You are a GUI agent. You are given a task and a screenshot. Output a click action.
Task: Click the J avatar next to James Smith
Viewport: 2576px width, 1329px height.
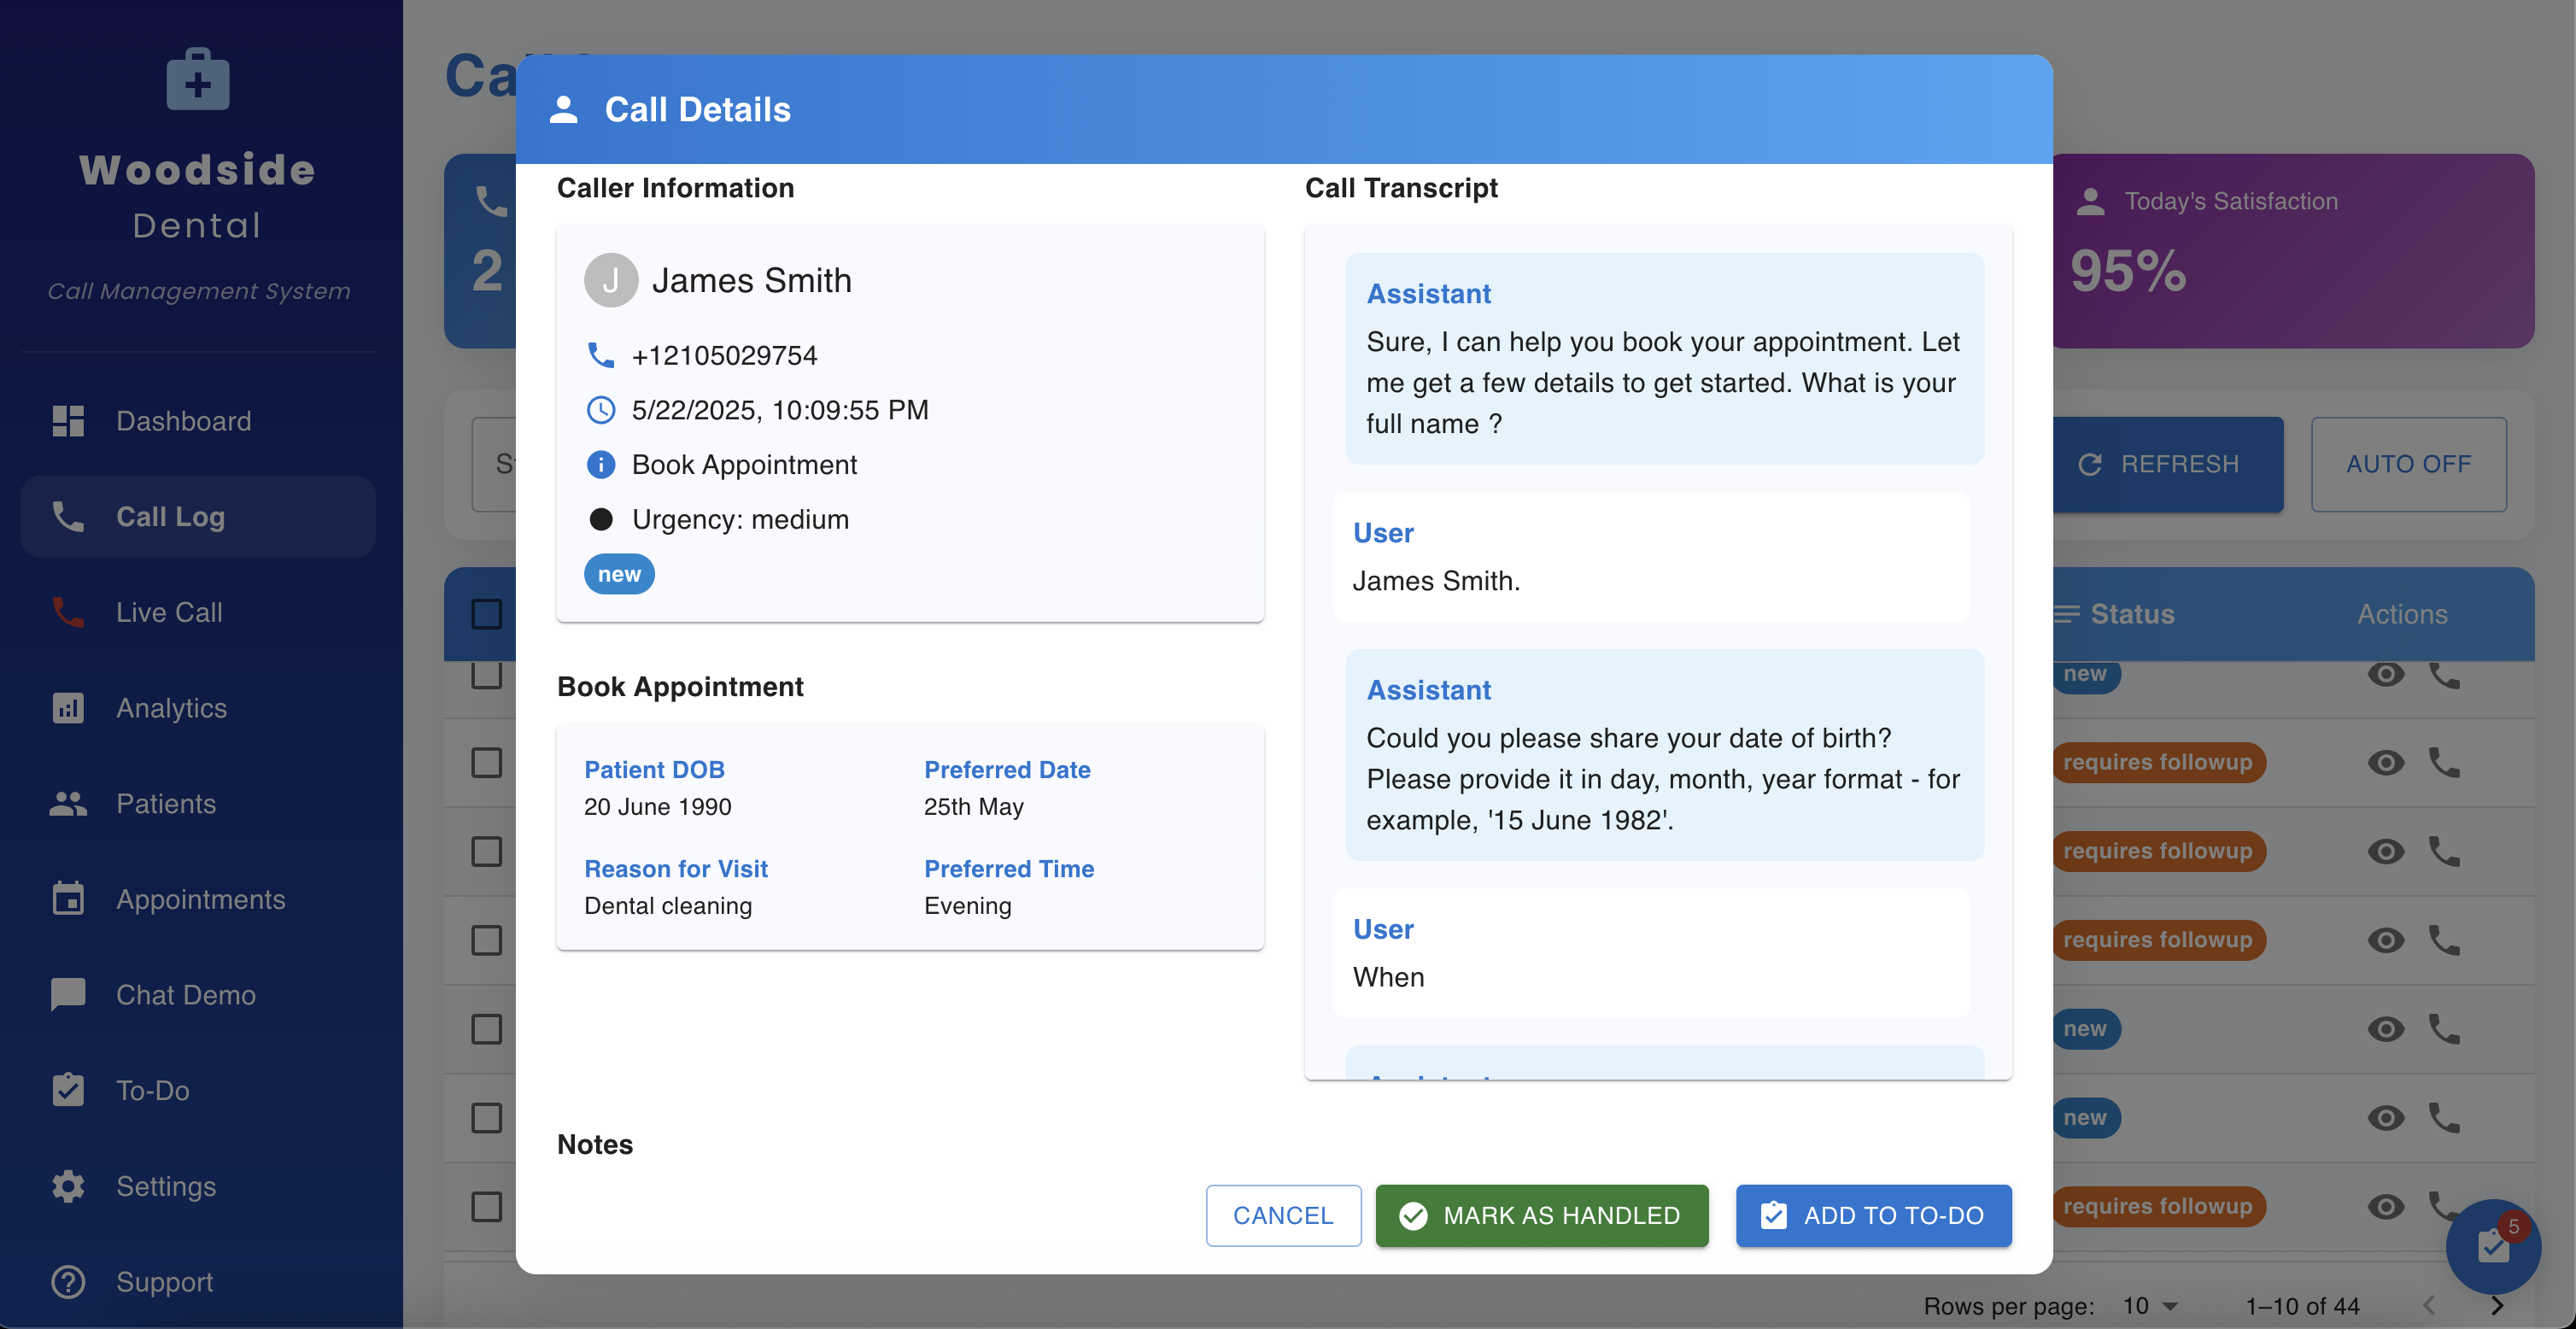pos(611,280)
